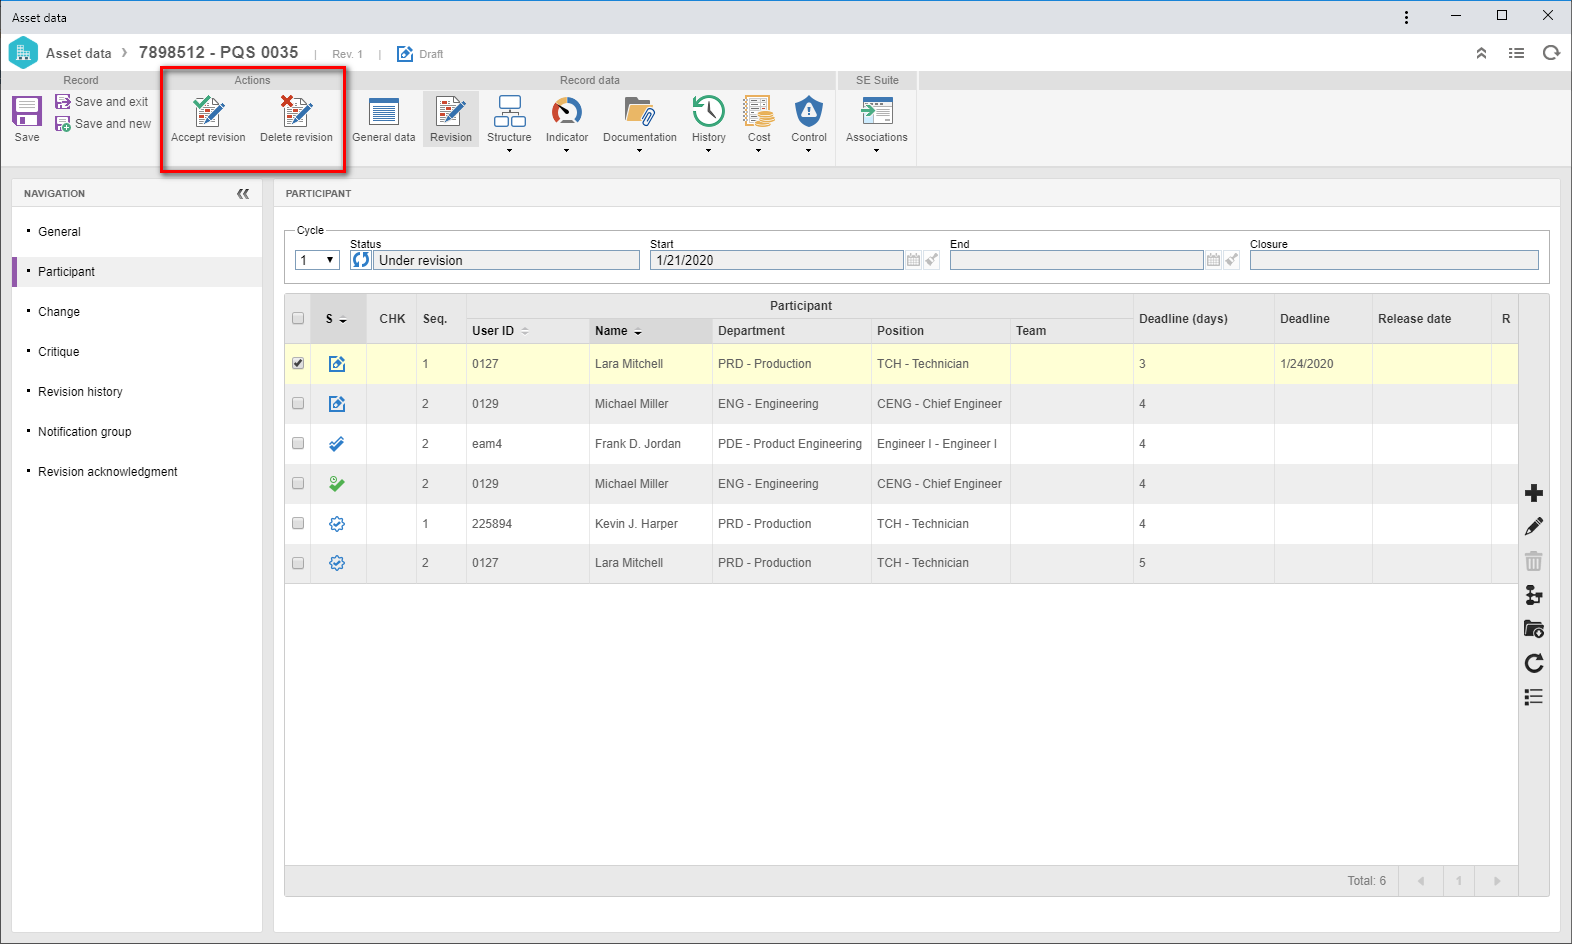Click the add participant plus icon
Image resolution: width=1572 pixels, height=944 pixels.
coord(1534,493)
